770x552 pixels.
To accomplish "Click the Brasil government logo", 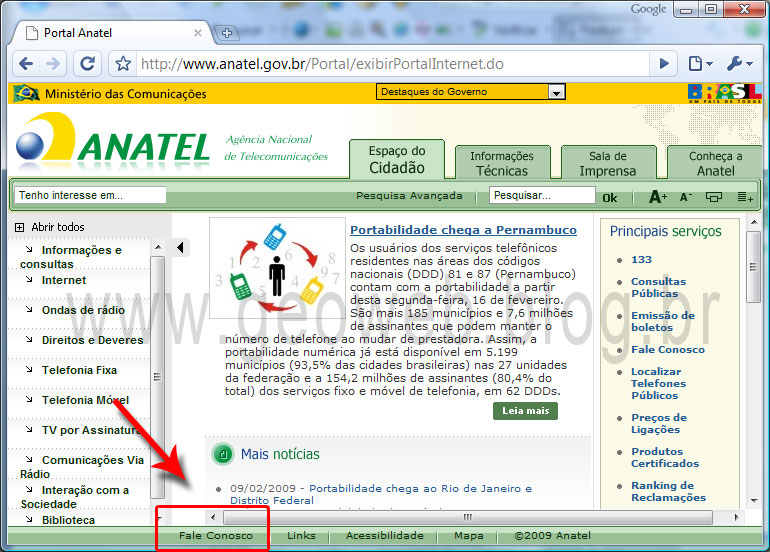I will (x=724, y=93).
